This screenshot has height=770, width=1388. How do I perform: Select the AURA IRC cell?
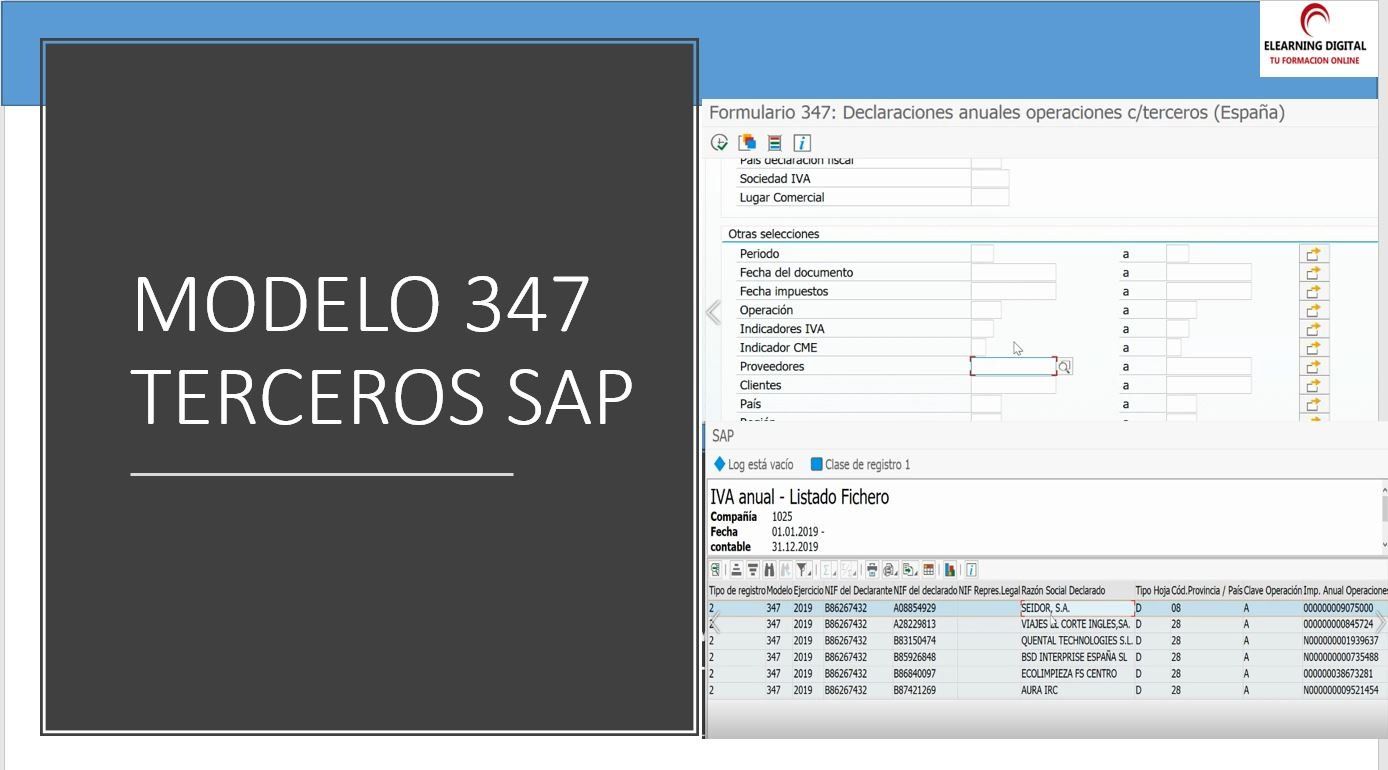tap(1077, 691)
